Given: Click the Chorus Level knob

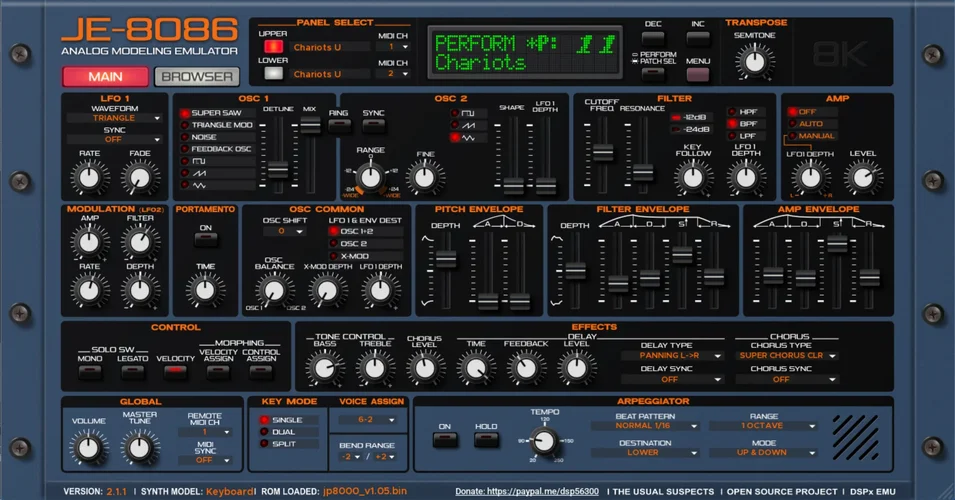Looking at the screenshot, I should pyautogui.click(x=425, y=368).
